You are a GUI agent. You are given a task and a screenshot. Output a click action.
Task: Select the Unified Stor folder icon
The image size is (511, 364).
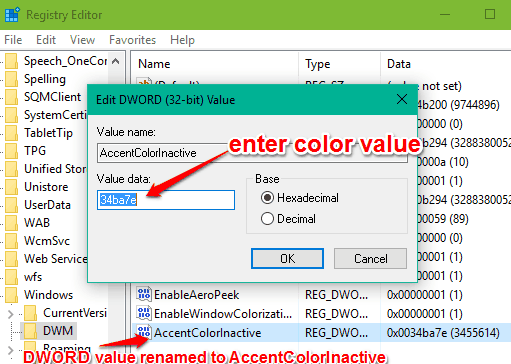pos(12,169)
